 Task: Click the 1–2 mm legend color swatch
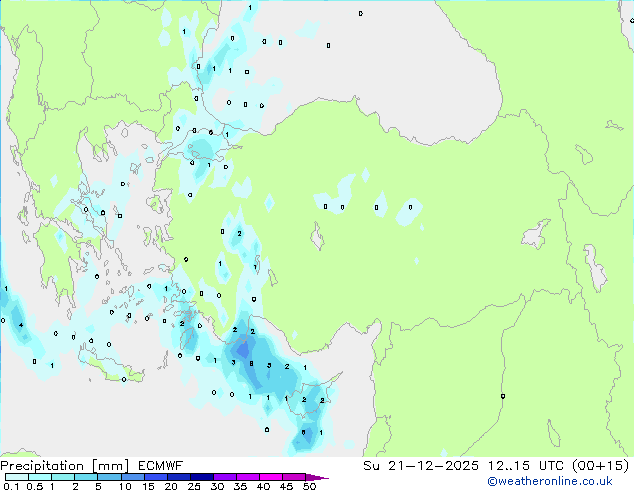[x=63, y=477]
